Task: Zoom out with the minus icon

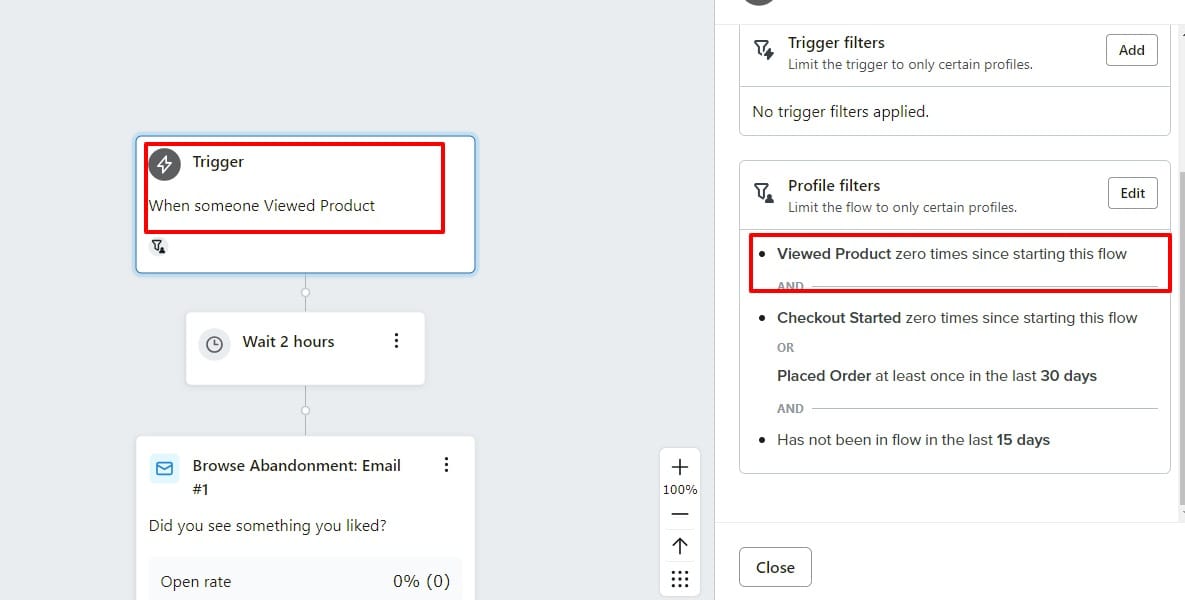Action: click(680, 514)
